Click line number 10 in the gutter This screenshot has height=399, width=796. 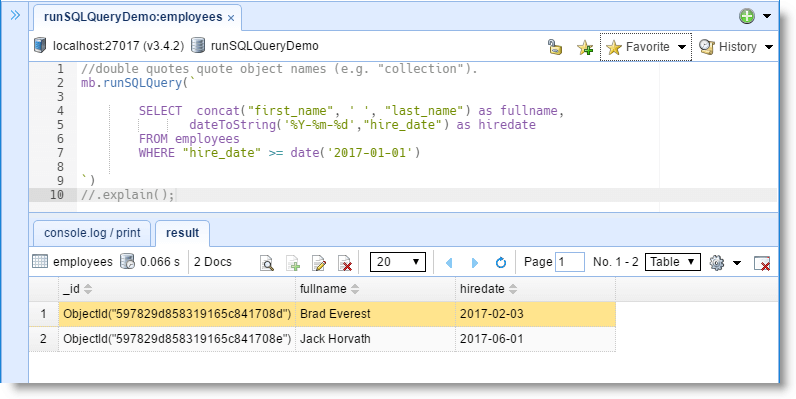[x=57, y=195]
